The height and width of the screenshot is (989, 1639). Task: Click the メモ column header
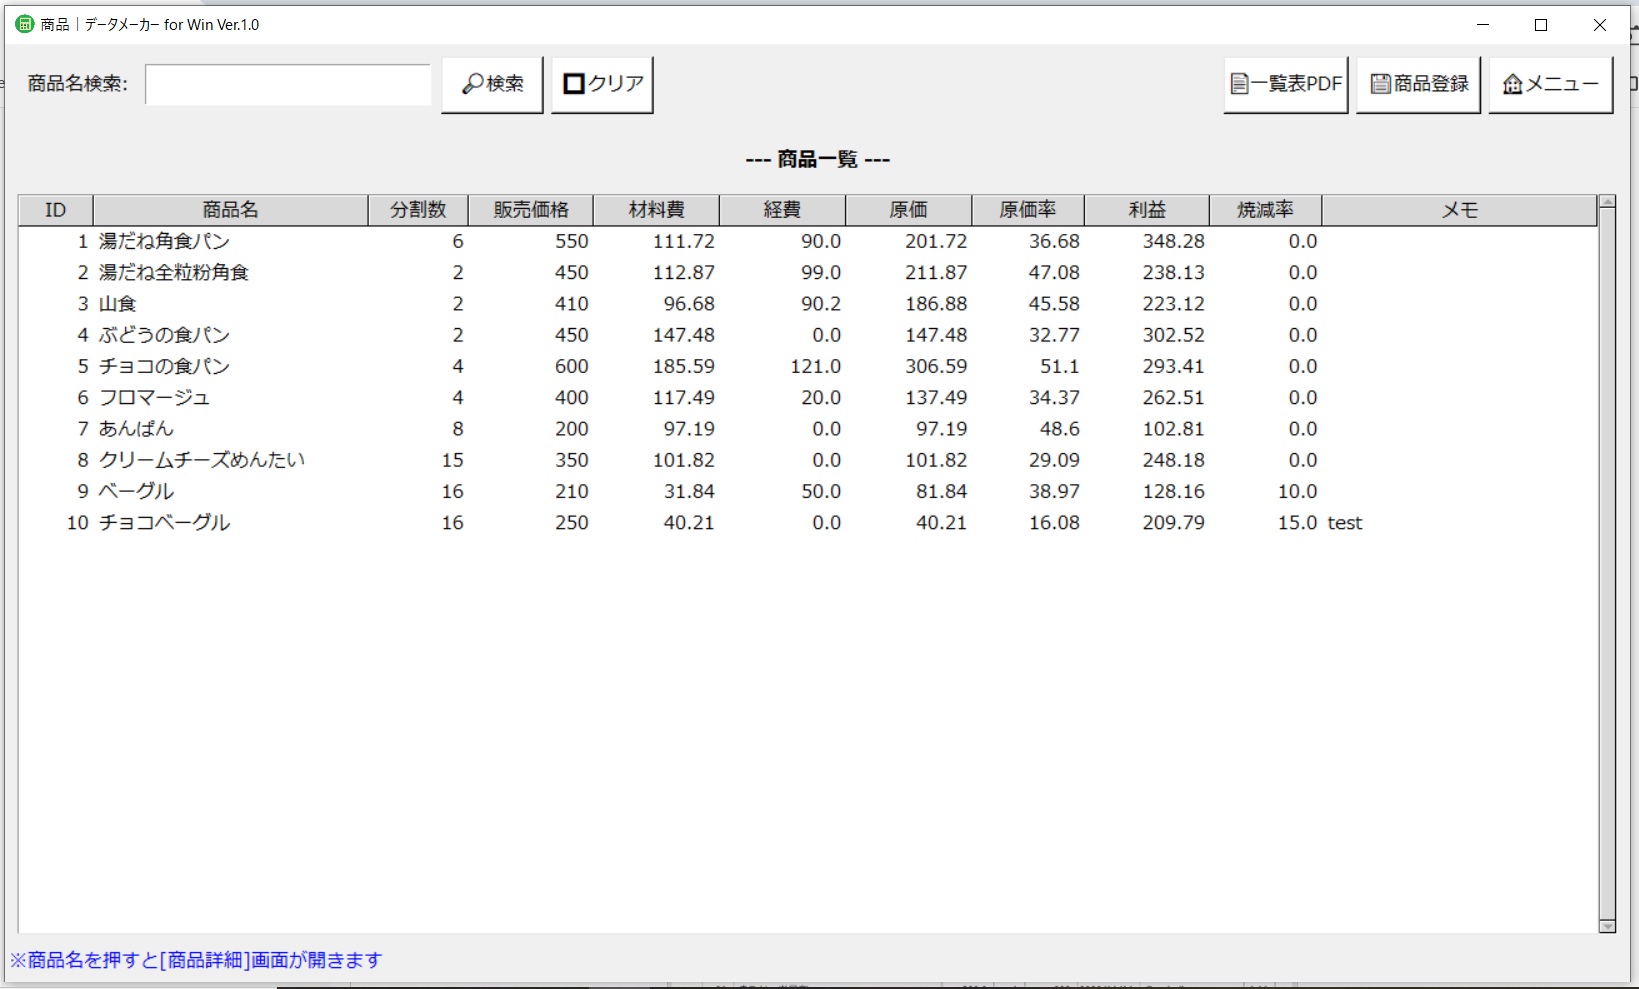[x=1459, y=210]
